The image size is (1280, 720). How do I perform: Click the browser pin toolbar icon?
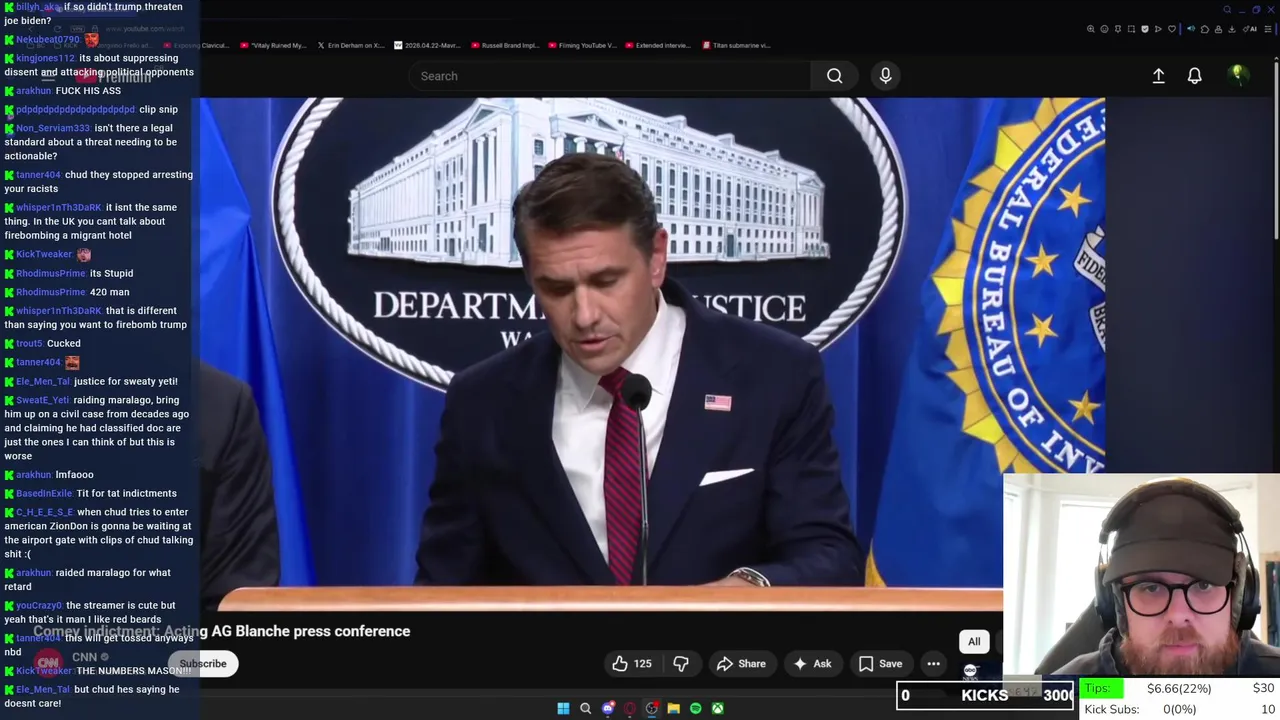coord(1118,29)
